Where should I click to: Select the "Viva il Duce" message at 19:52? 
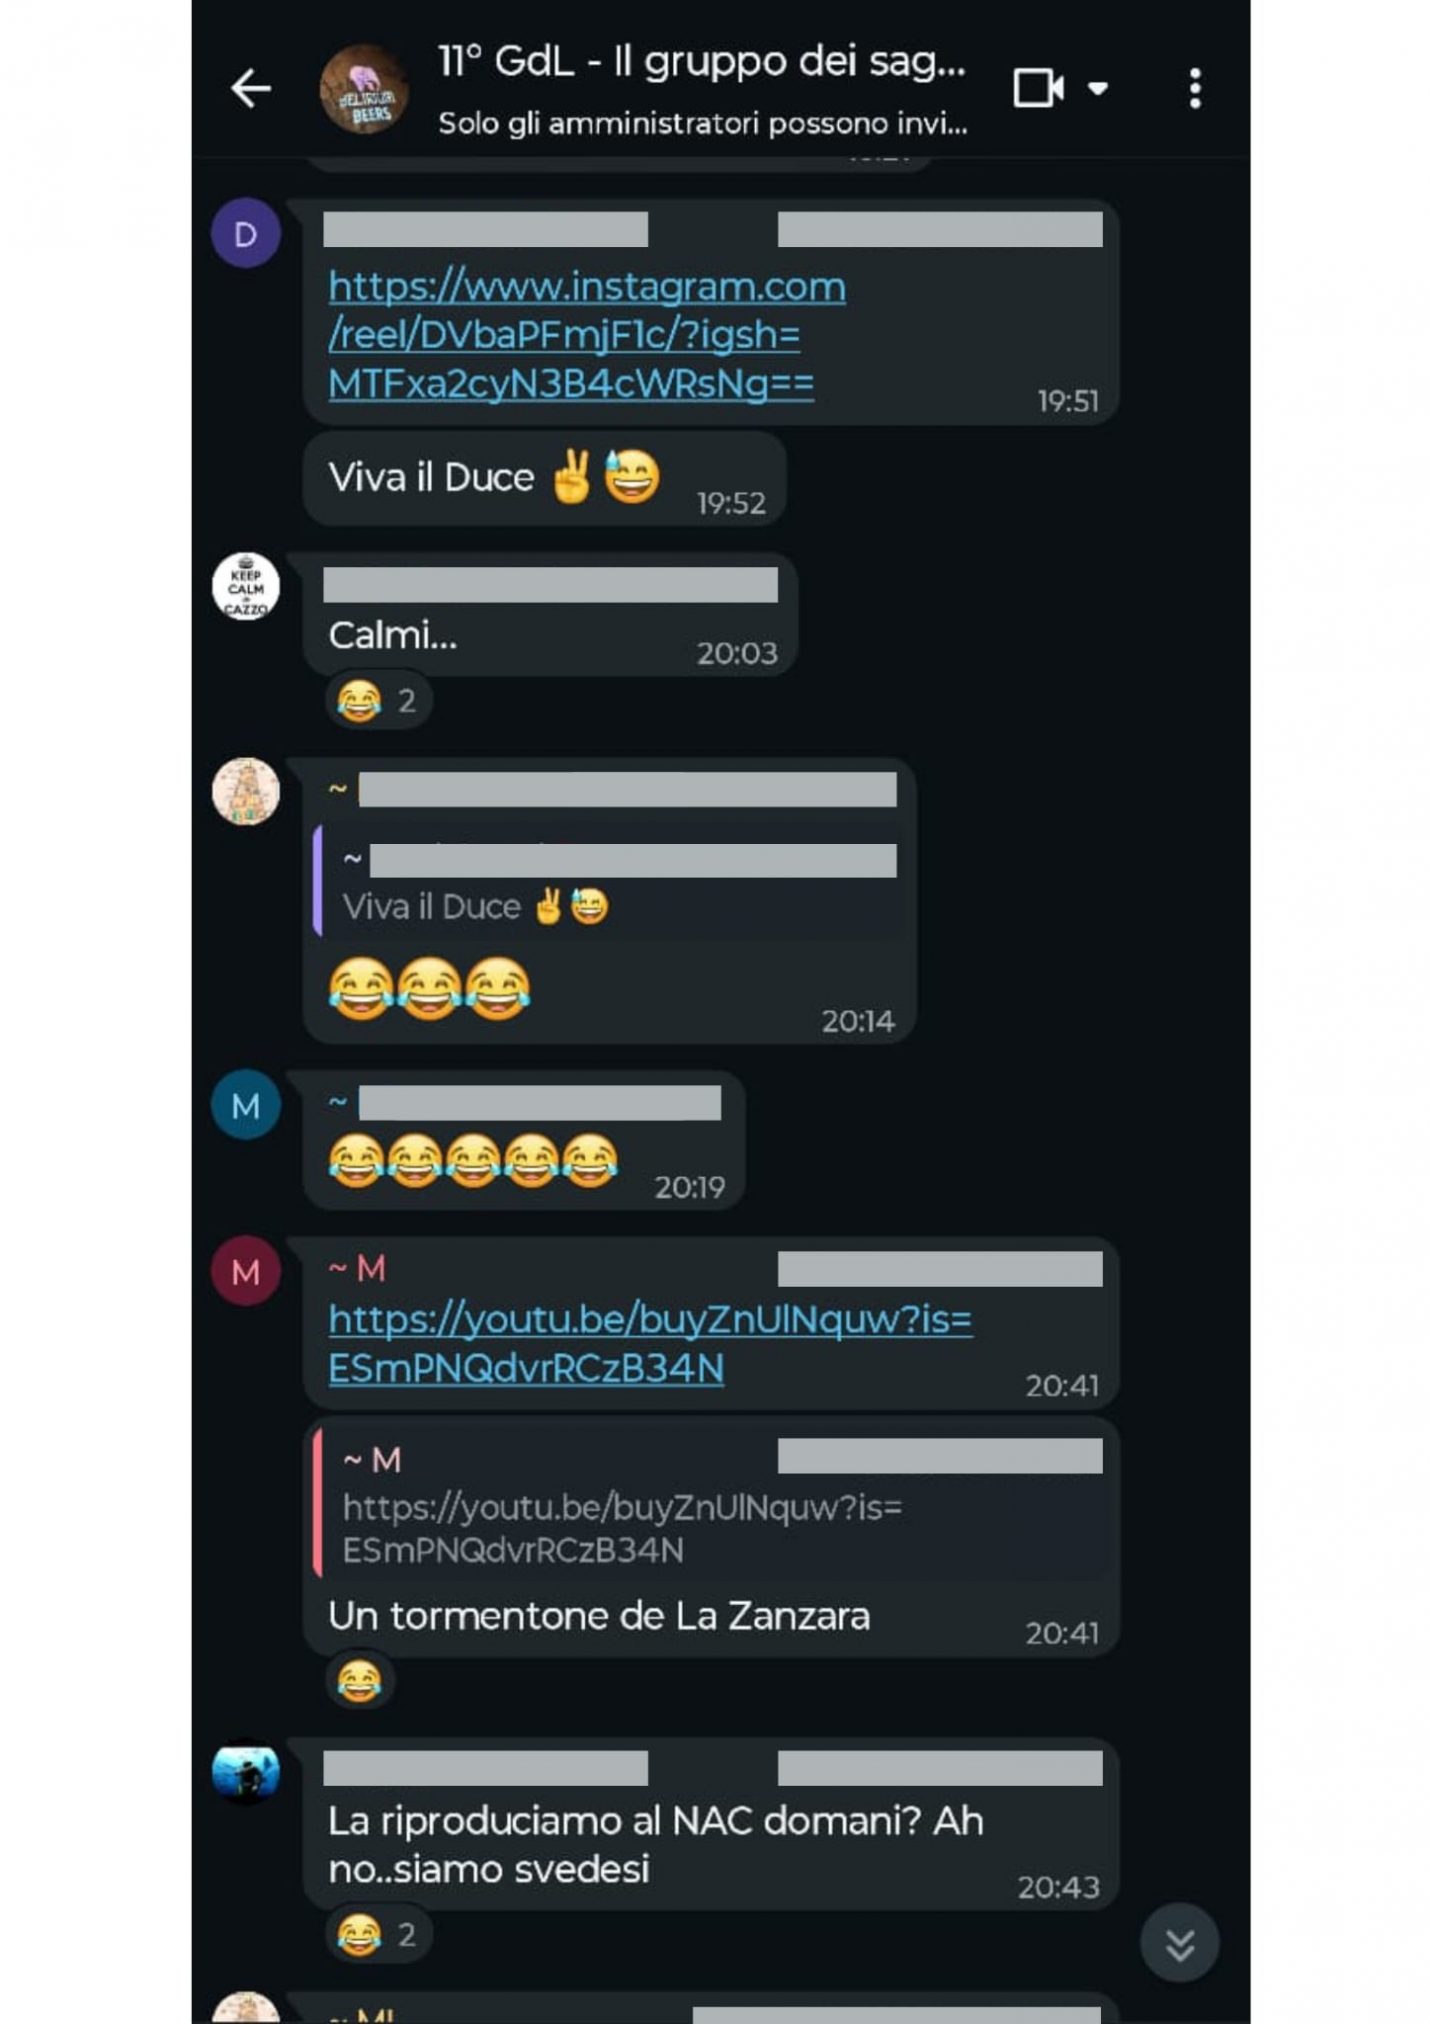click(x=545, y=478)
